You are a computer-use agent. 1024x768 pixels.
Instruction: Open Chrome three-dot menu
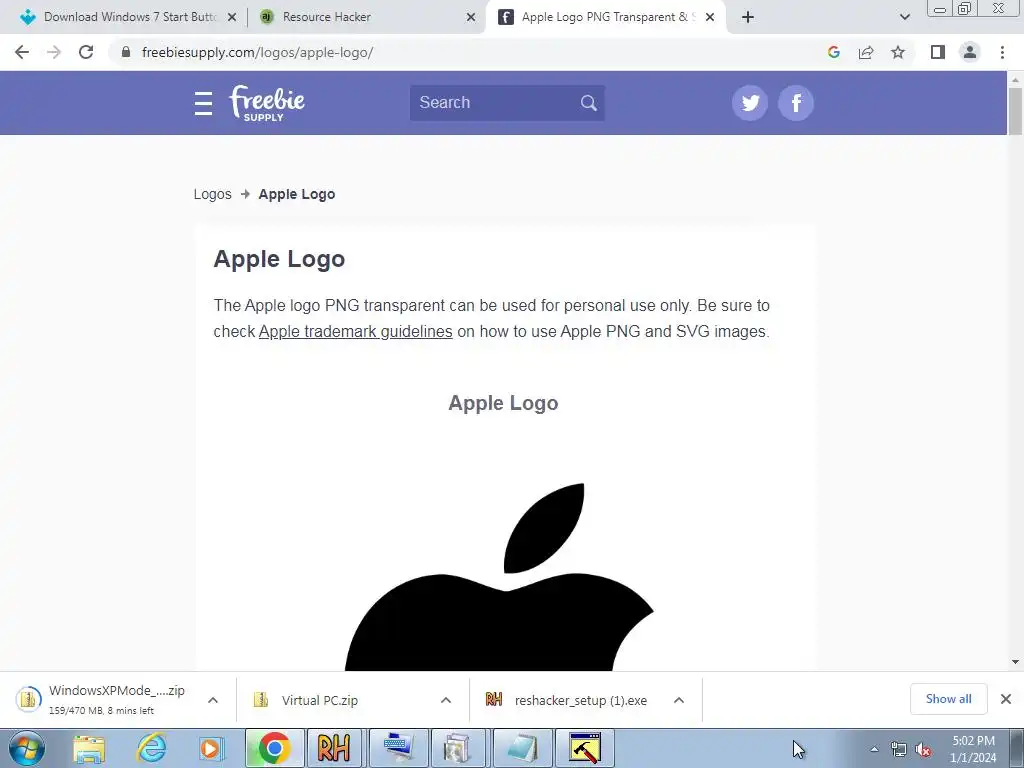click(x=1002, y=52)
